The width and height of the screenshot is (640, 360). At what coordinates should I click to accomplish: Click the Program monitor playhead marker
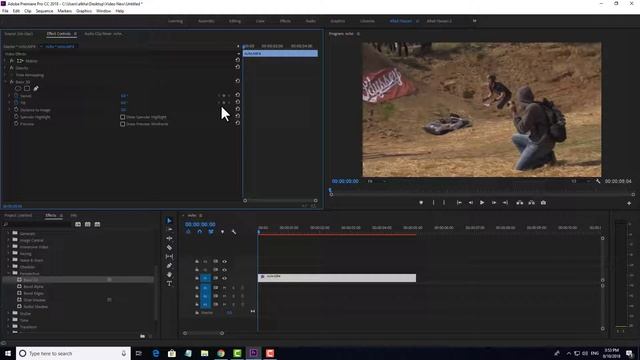tap(330, 190)
